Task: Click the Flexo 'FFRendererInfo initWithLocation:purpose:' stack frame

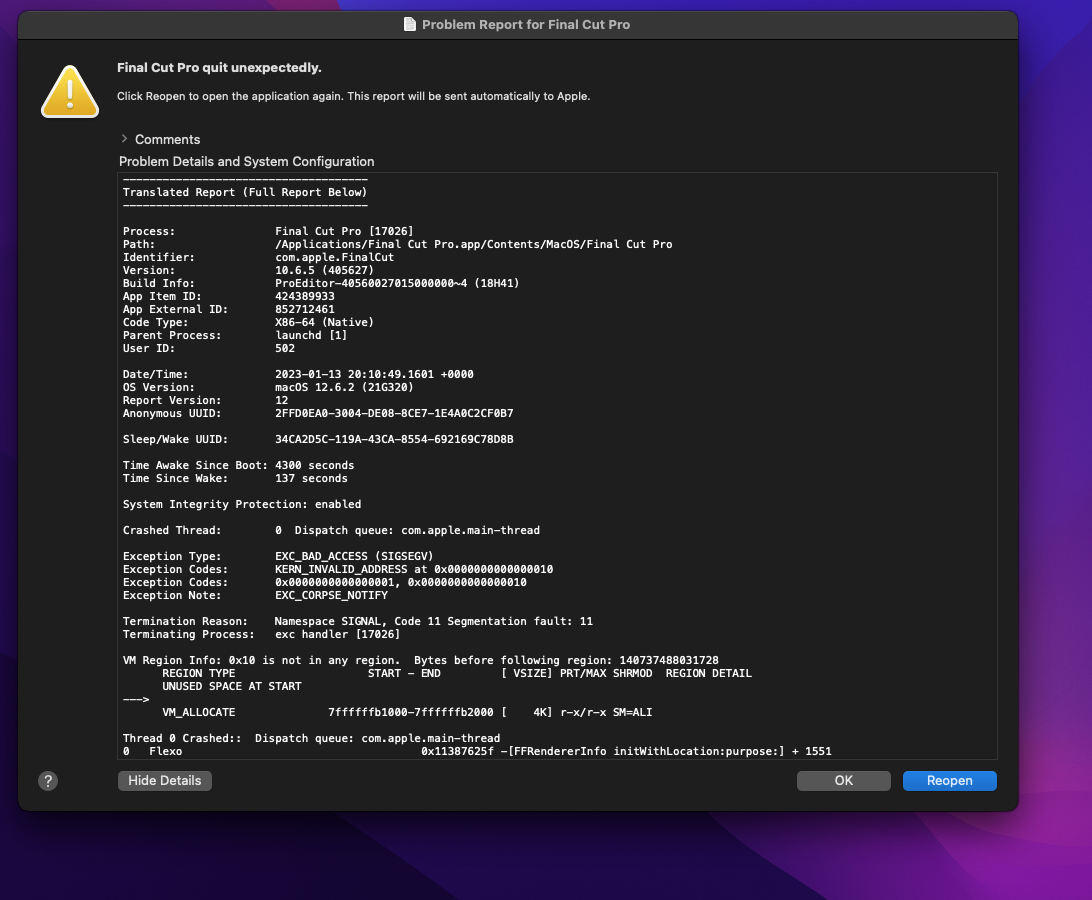Action: (x=477, y=751)
